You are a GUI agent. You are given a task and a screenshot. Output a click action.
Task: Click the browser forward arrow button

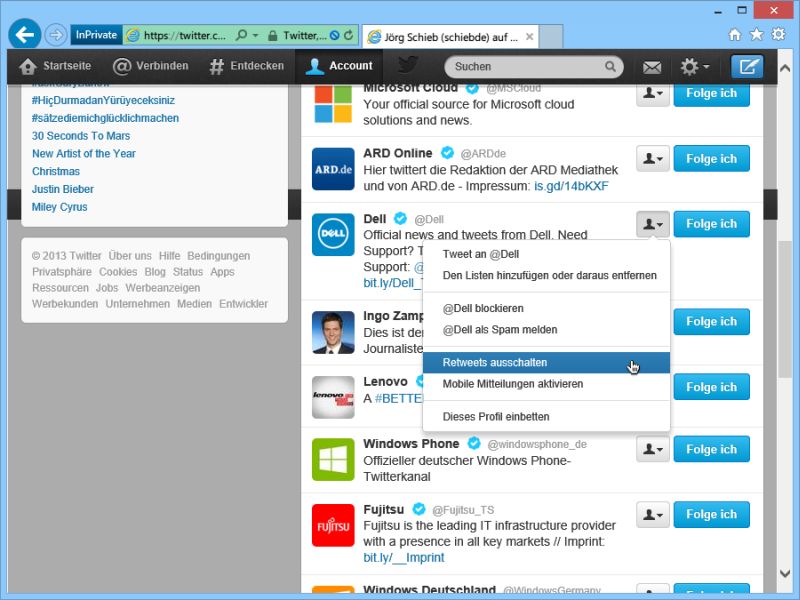tap(55, 35)
